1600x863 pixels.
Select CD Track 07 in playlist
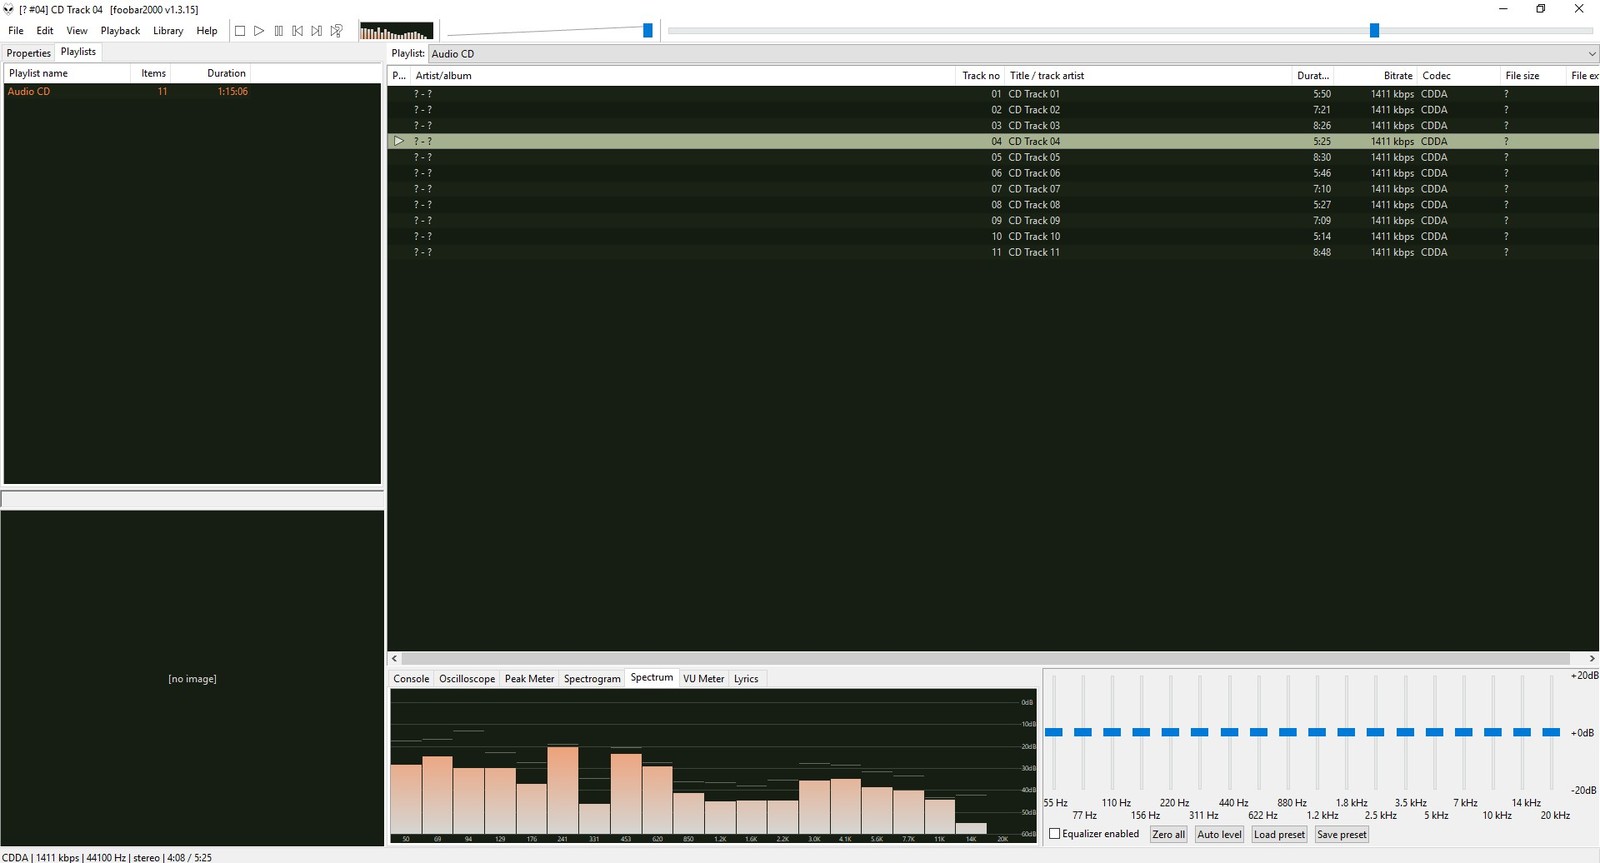pyautogui.click(x=1034, y=189)
